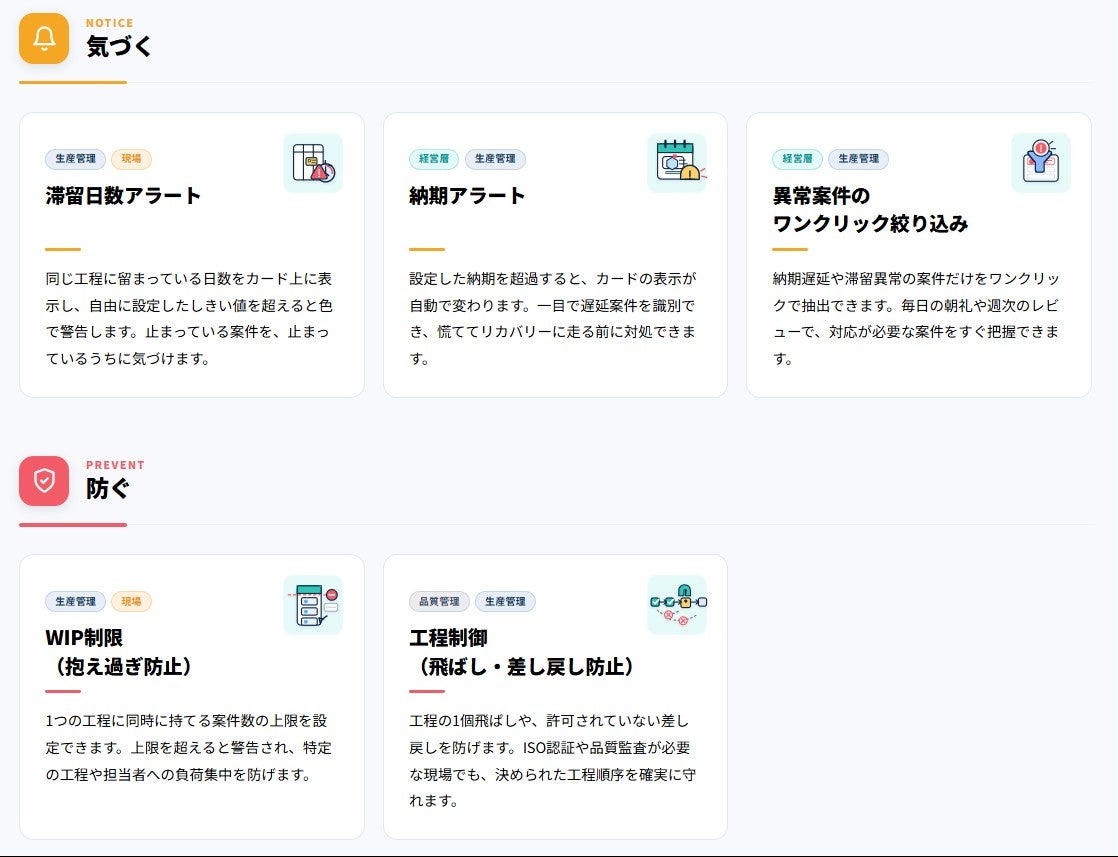The image size is (1118, 857).
Task: Click the 異常案件 funnel filter icon
Action: (1040, 163)
